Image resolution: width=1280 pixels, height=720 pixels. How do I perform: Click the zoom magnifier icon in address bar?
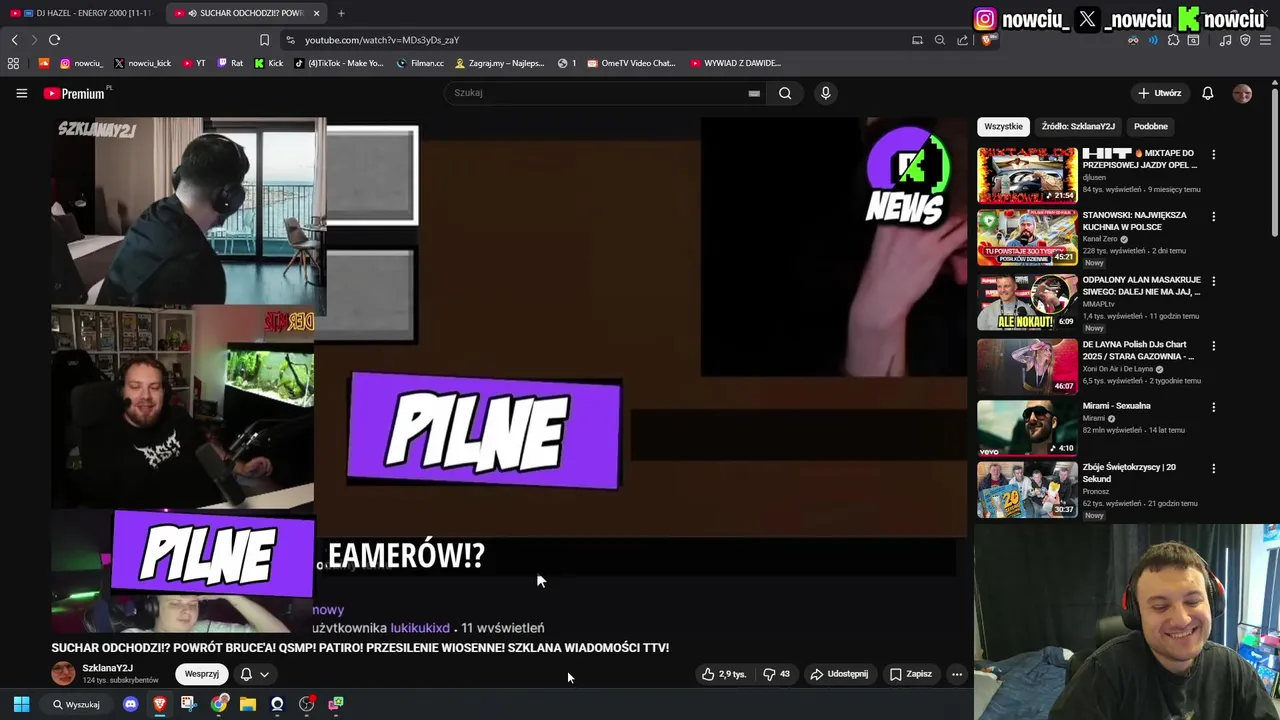pos(939,40)
